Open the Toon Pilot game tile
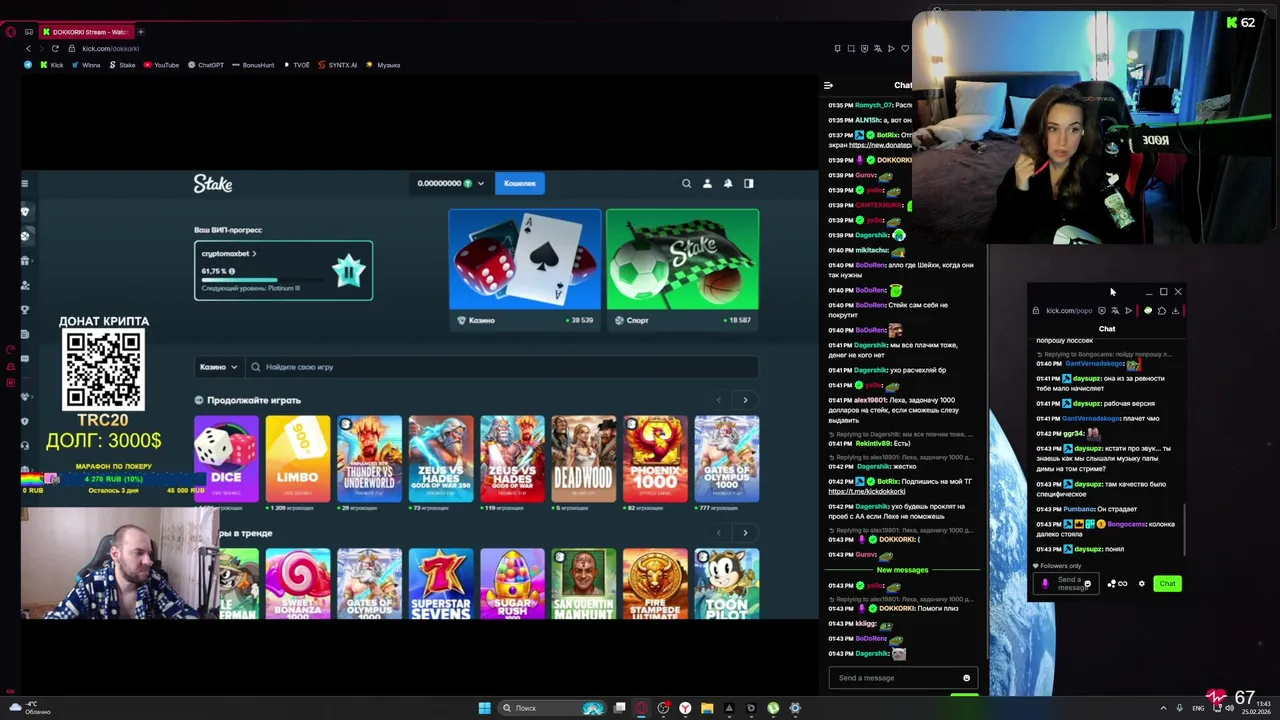1280x720 pixels. click(x=727, y=584)
